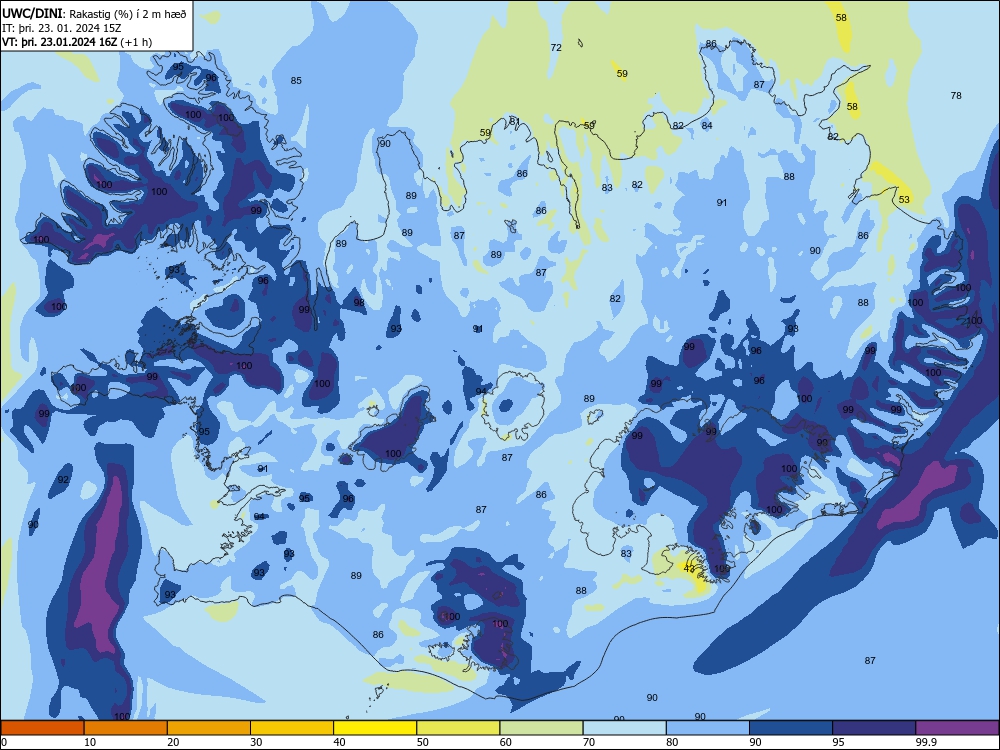Click the '40' label on the color scale

[339, 742]
